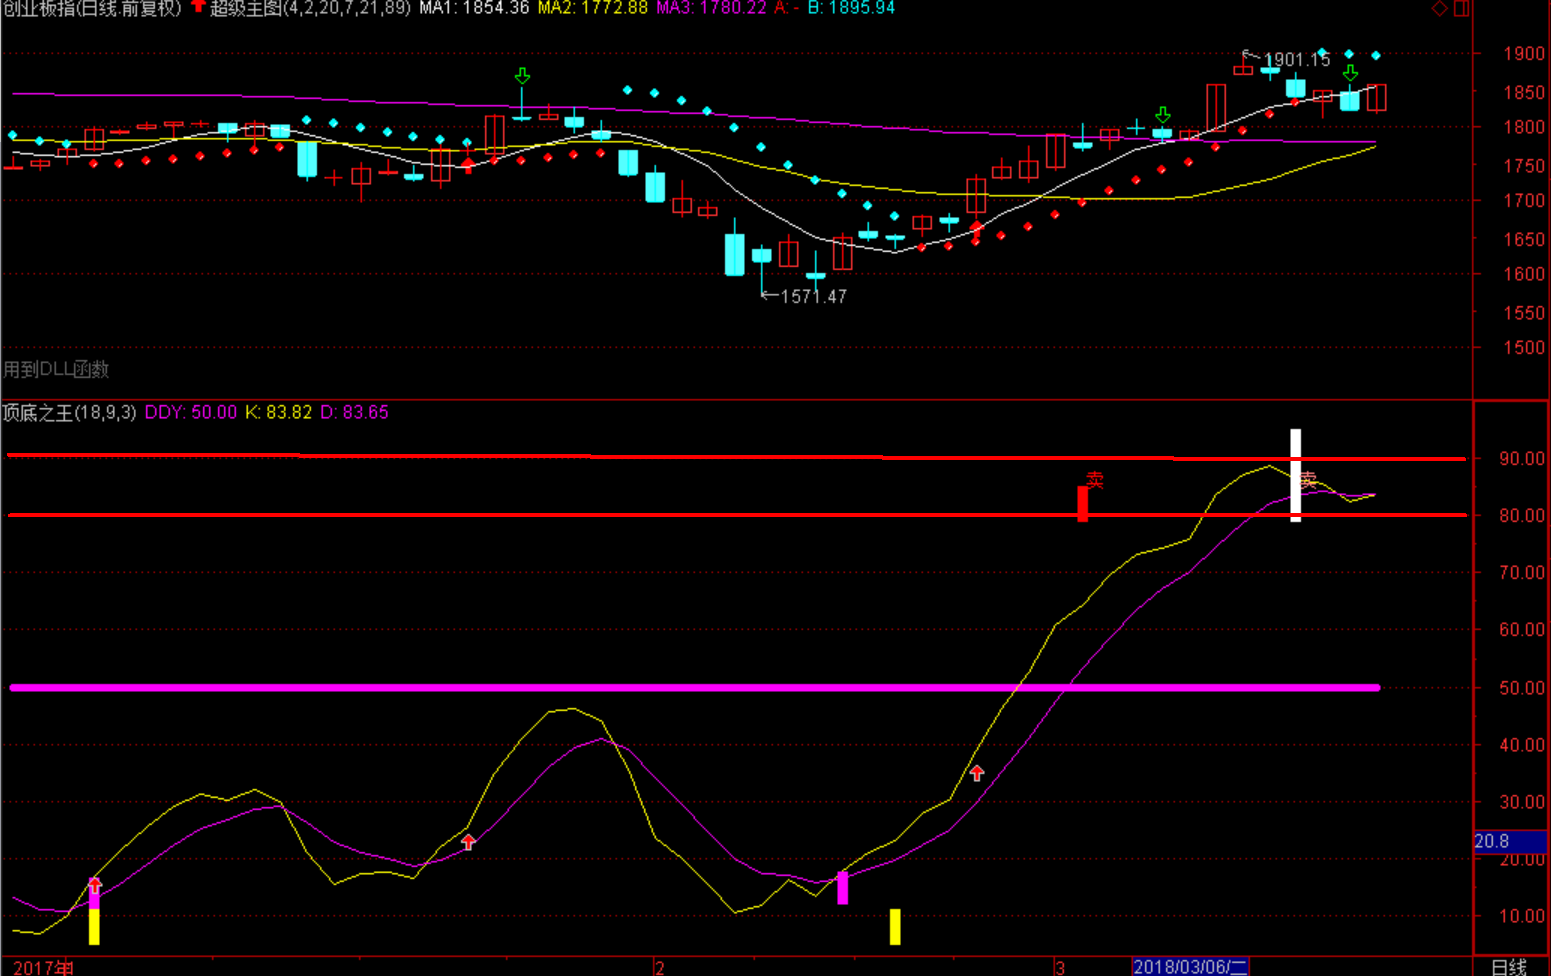Click the highlighted date 2018/03/06/二

pyautogui.click(x=1190, y=966)
